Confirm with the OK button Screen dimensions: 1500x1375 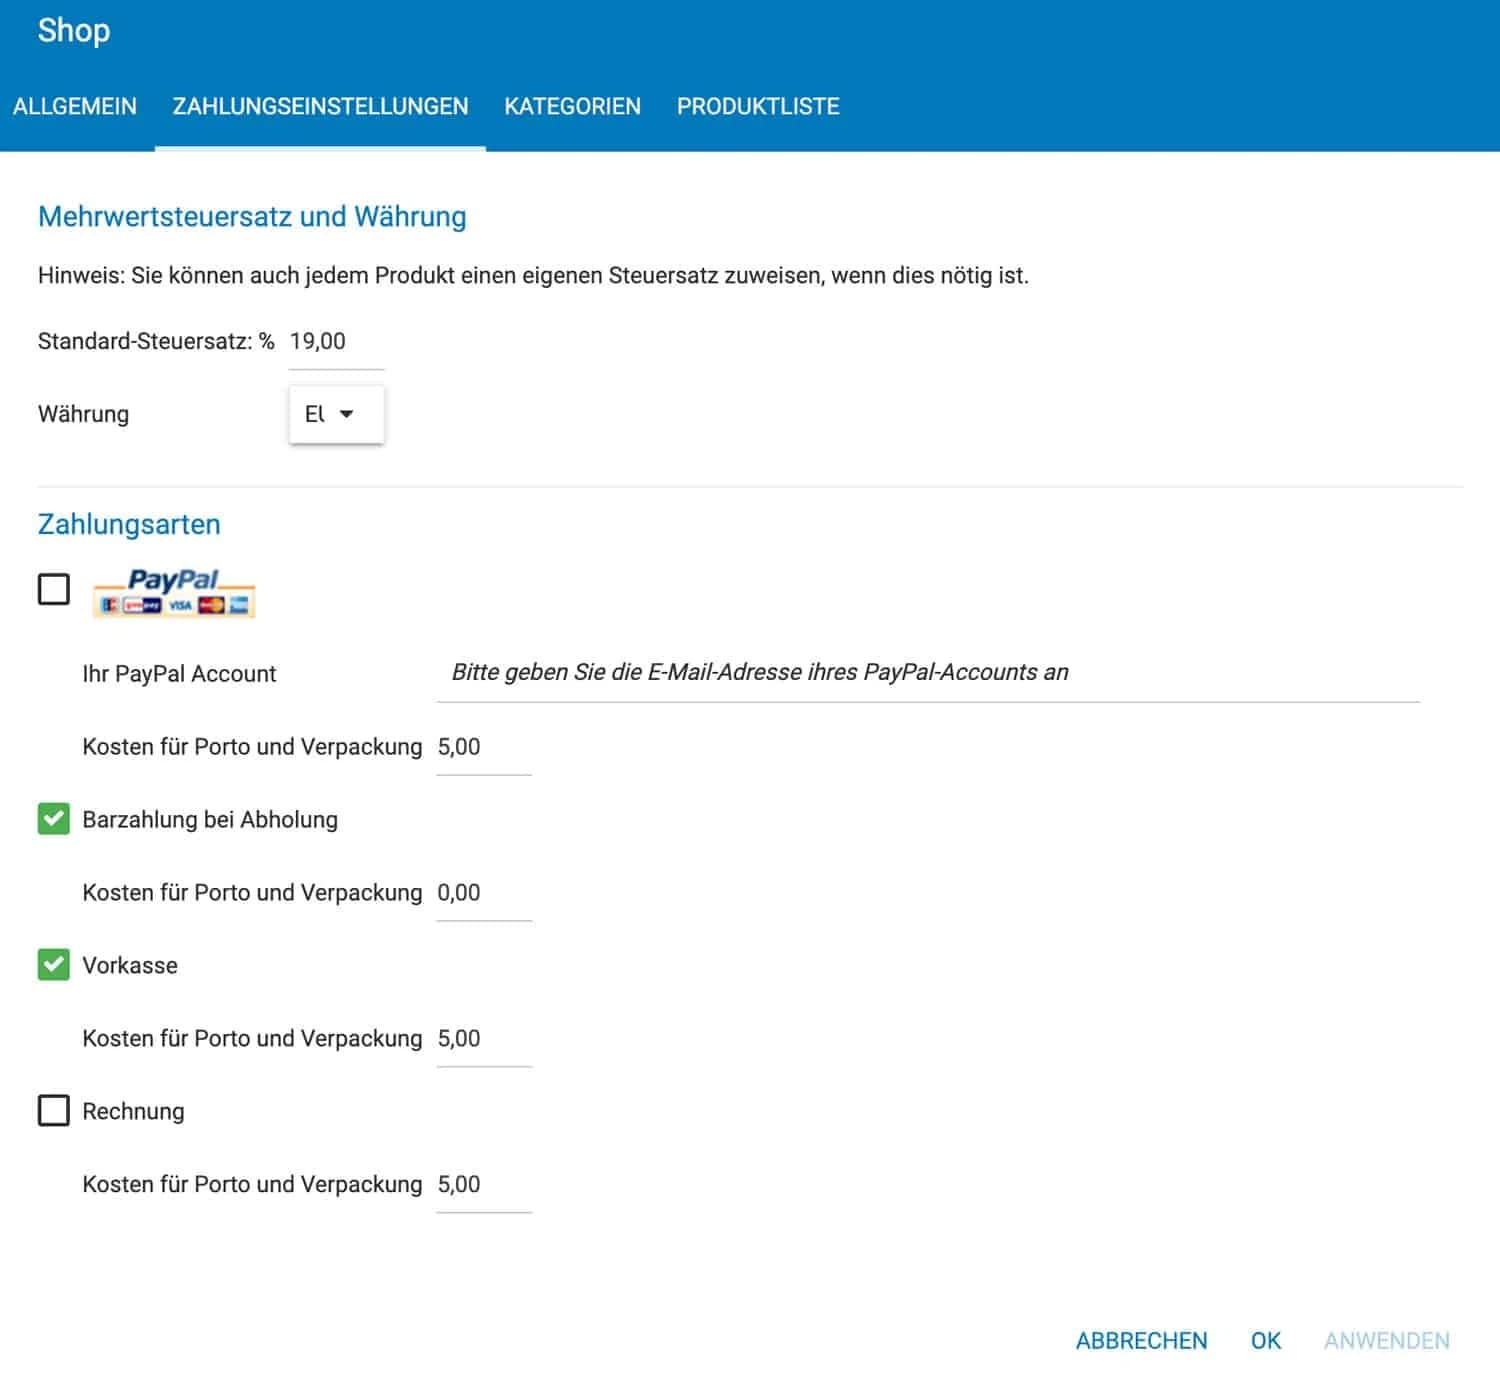click(1265, 1340)
